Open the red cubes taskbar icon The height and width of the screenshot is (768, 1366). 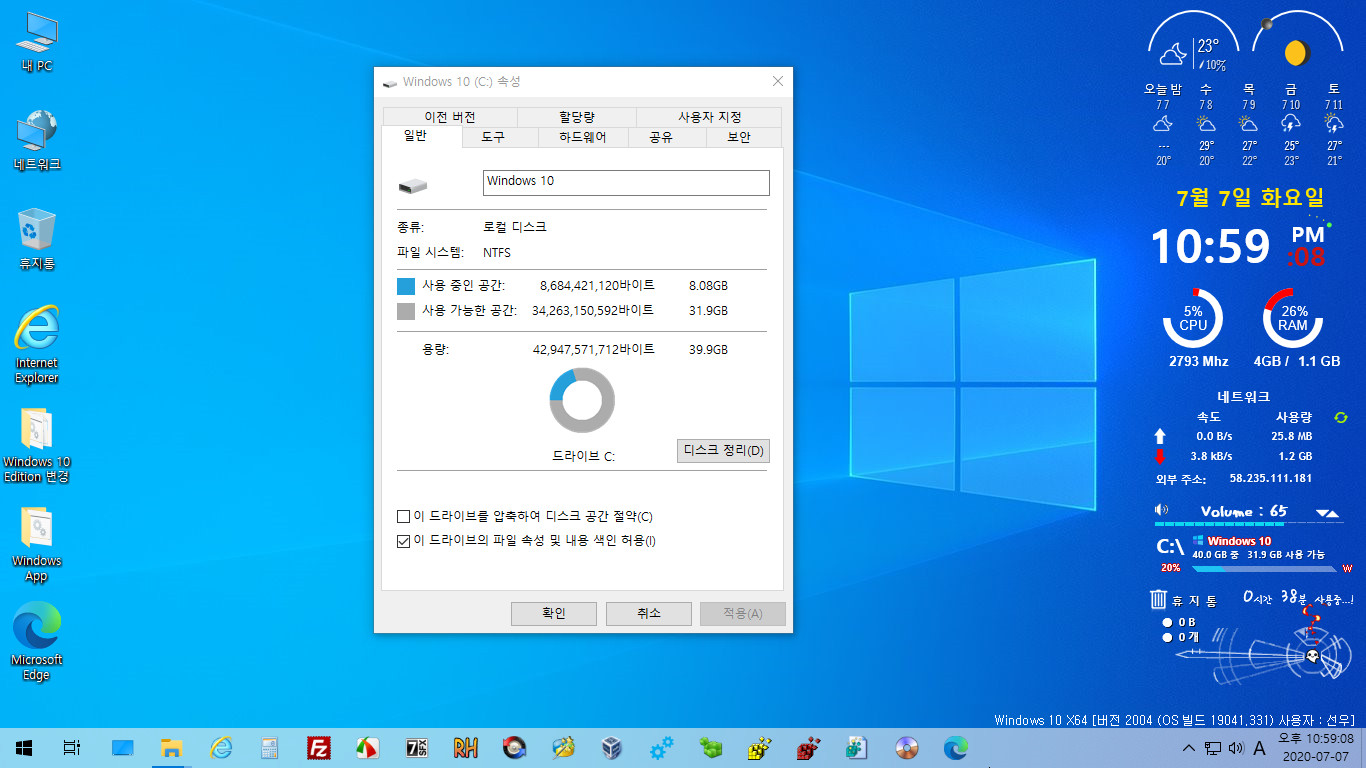click(x=809, y=747)
